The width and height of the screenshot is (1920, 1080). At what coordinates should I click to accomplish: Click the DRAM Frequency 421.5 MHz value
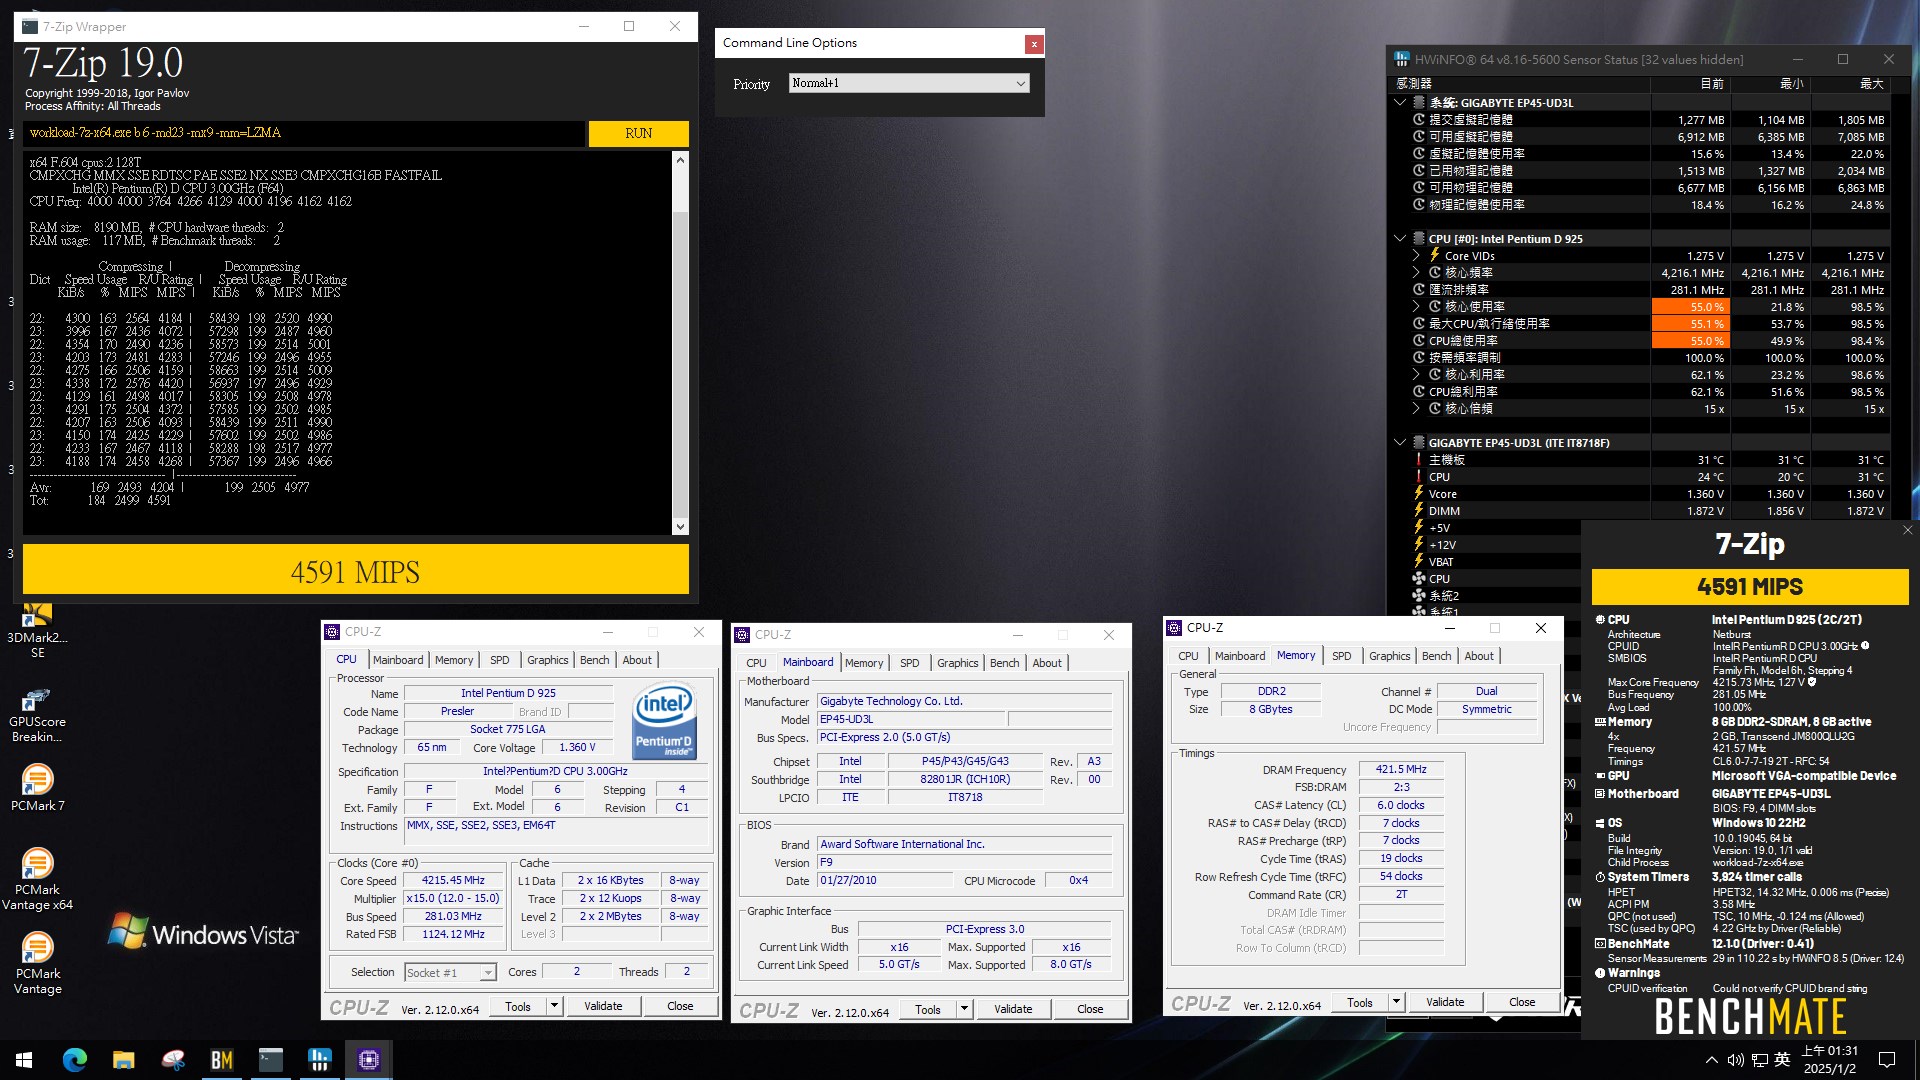pos(1400,769)
